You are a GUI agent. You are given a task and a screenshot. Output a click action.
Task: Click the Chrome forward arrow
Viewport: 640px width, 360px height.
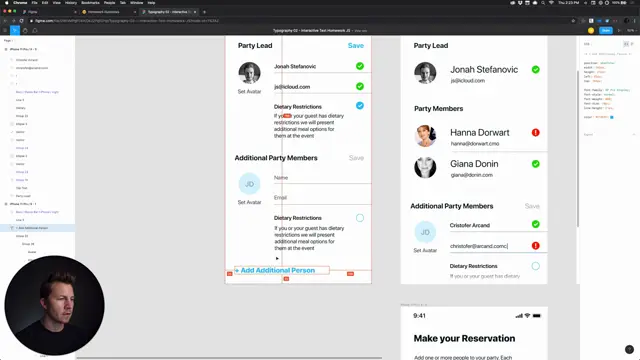tap(13, 20)
